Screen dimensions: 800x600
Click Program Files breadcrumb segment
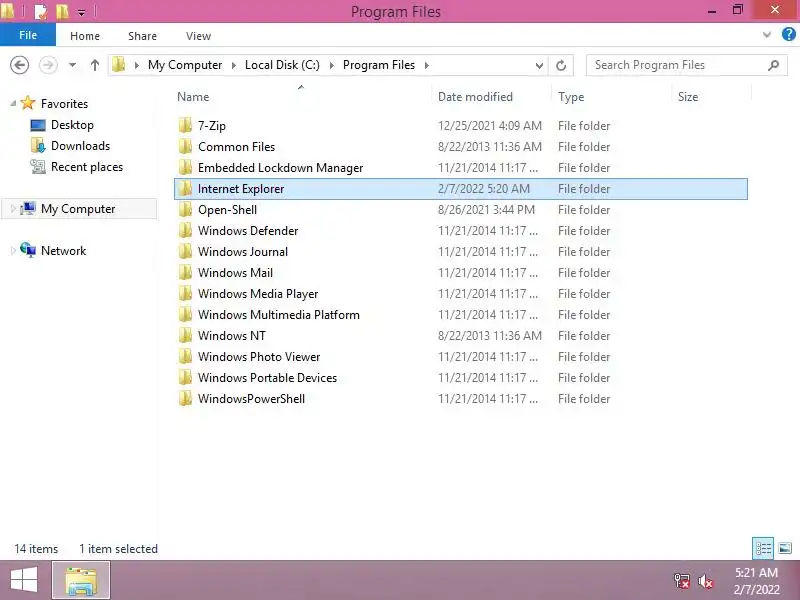tap(379, 65)
